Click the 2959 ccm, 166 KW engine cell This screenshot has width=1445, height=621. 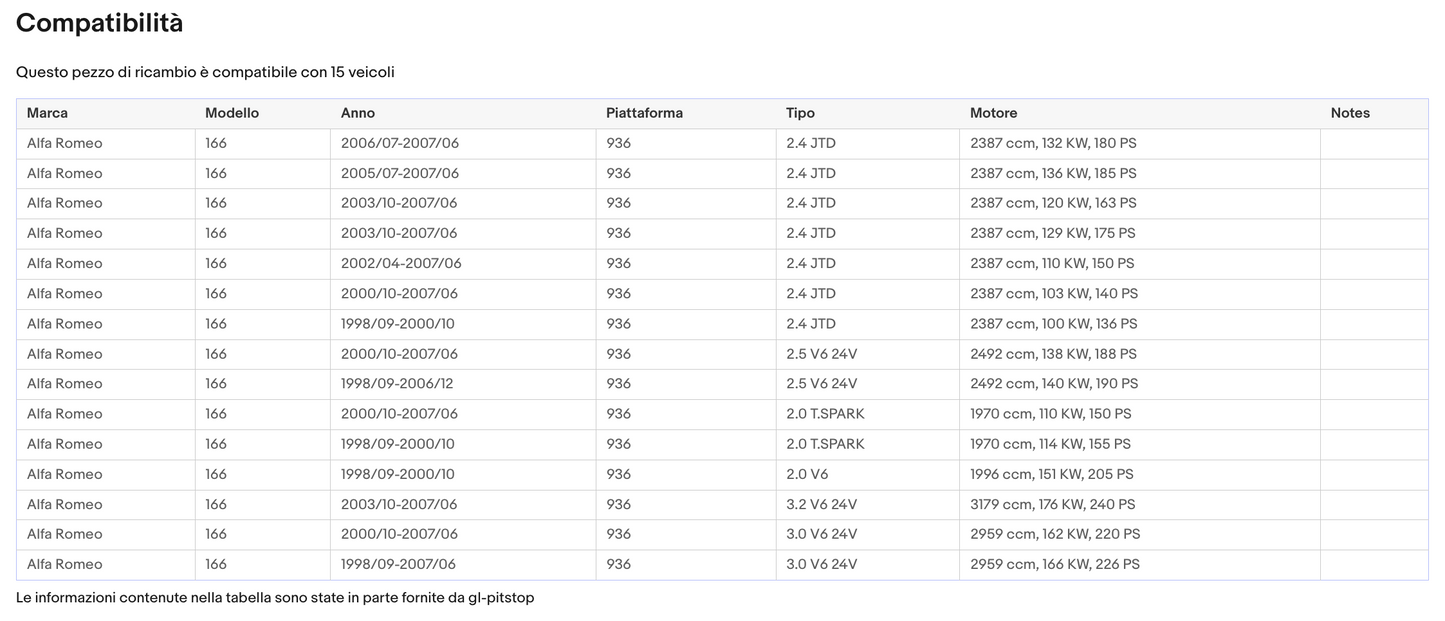pos(1054,564)
